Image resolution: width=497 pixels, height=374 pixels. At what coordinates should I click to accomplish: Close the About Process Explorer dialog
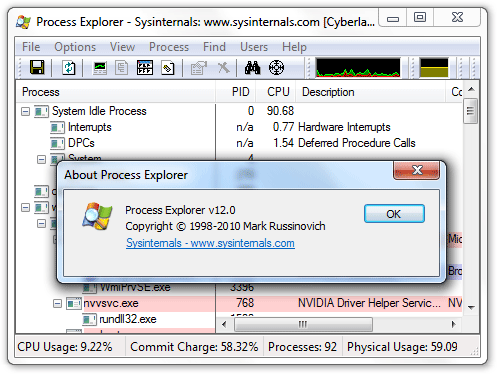pyautogui.click(x=416, y=170)
